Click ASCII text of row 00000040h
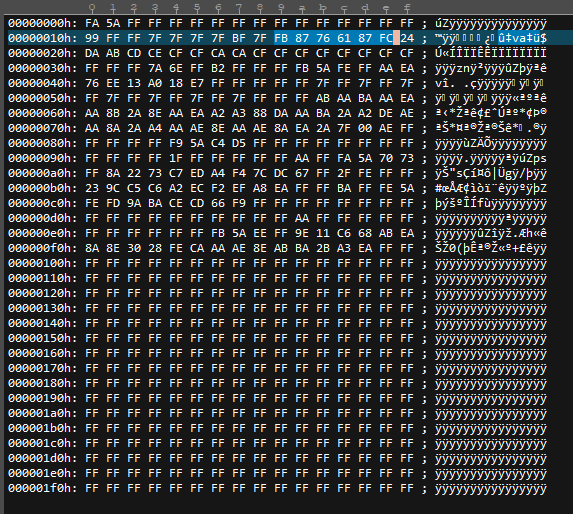The height and width of the screenshot is (514, 573). click(490, 83)
